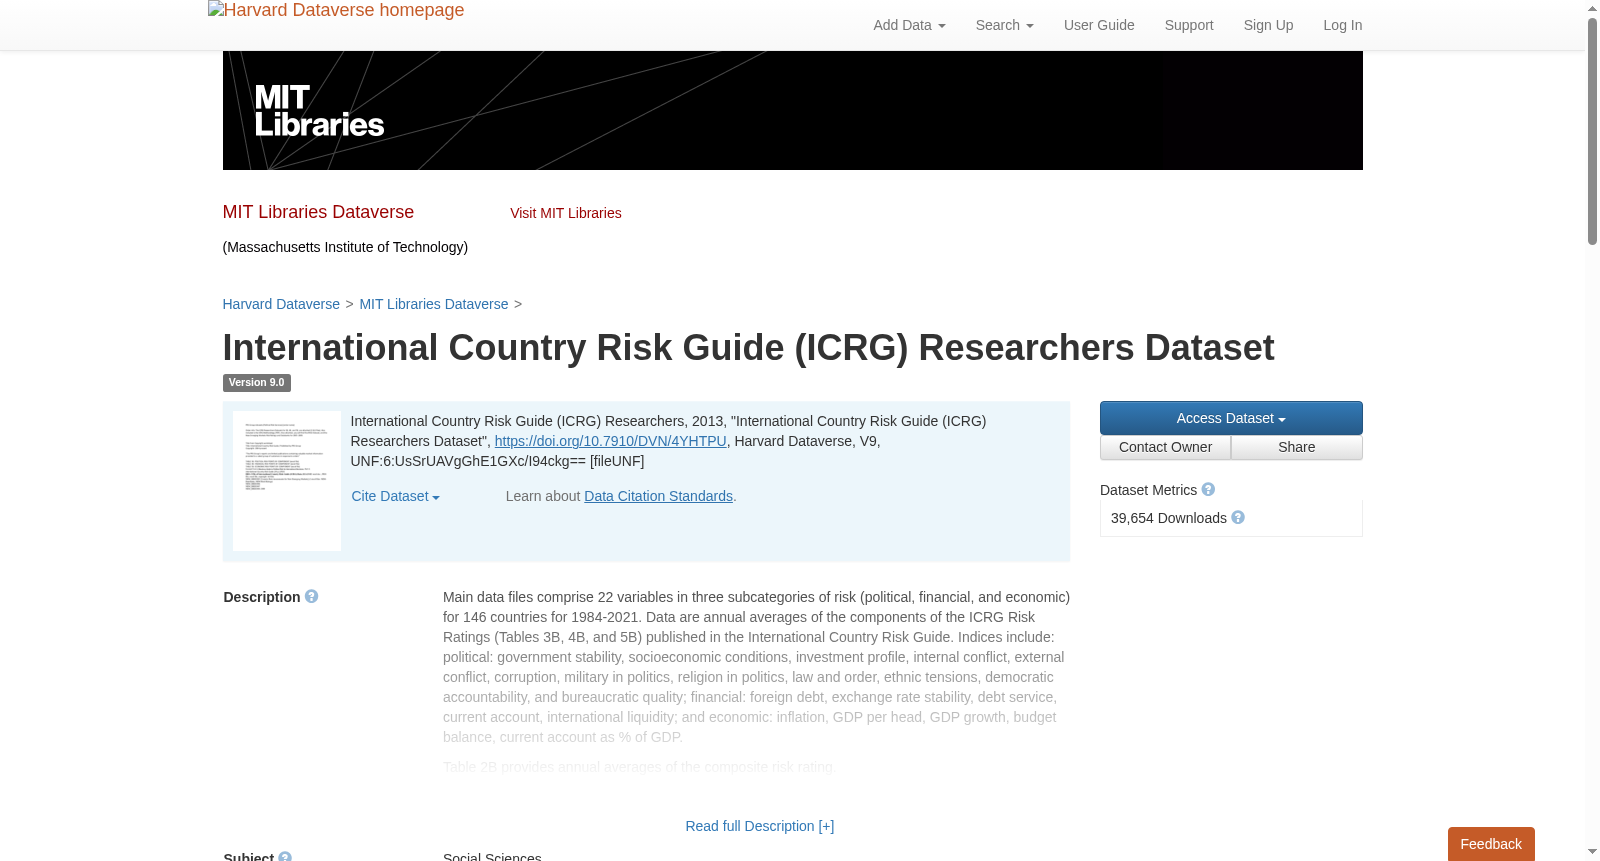
Task: Follow the Visit MIT Libraries link
Action: click(x=566, y=213)
